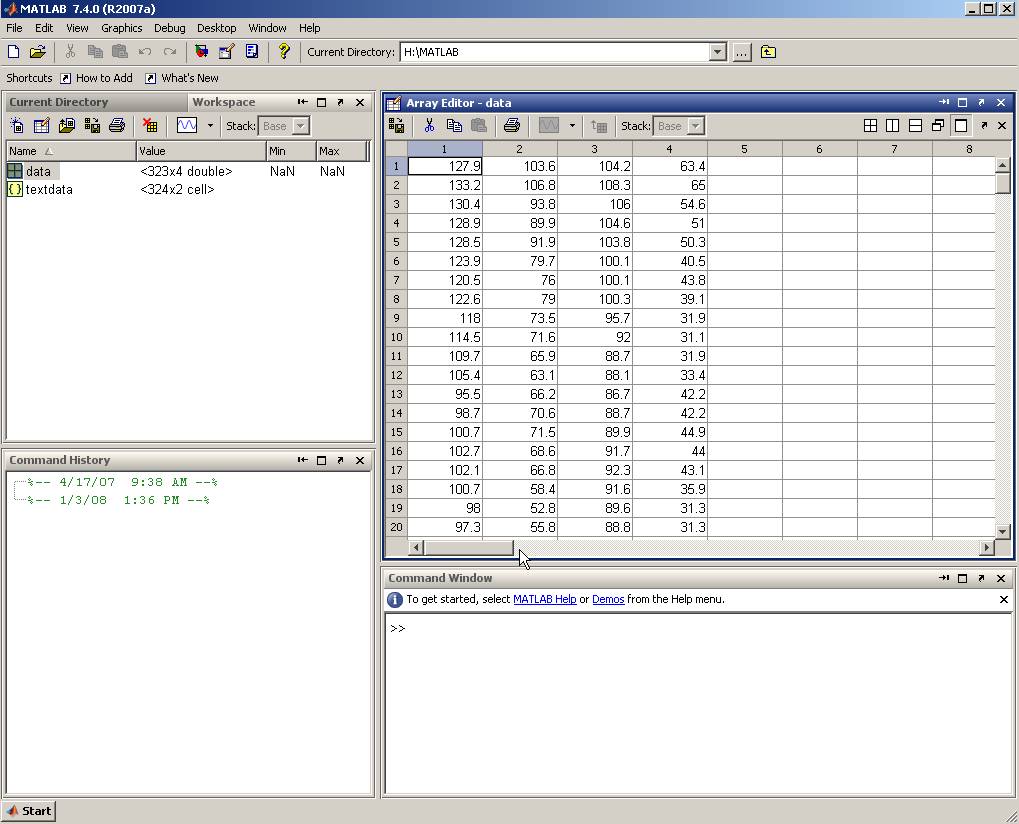Viewport: 1019px width, 824px height.
Task: Create a new variable in the Workspace
Action: [17, 125]
